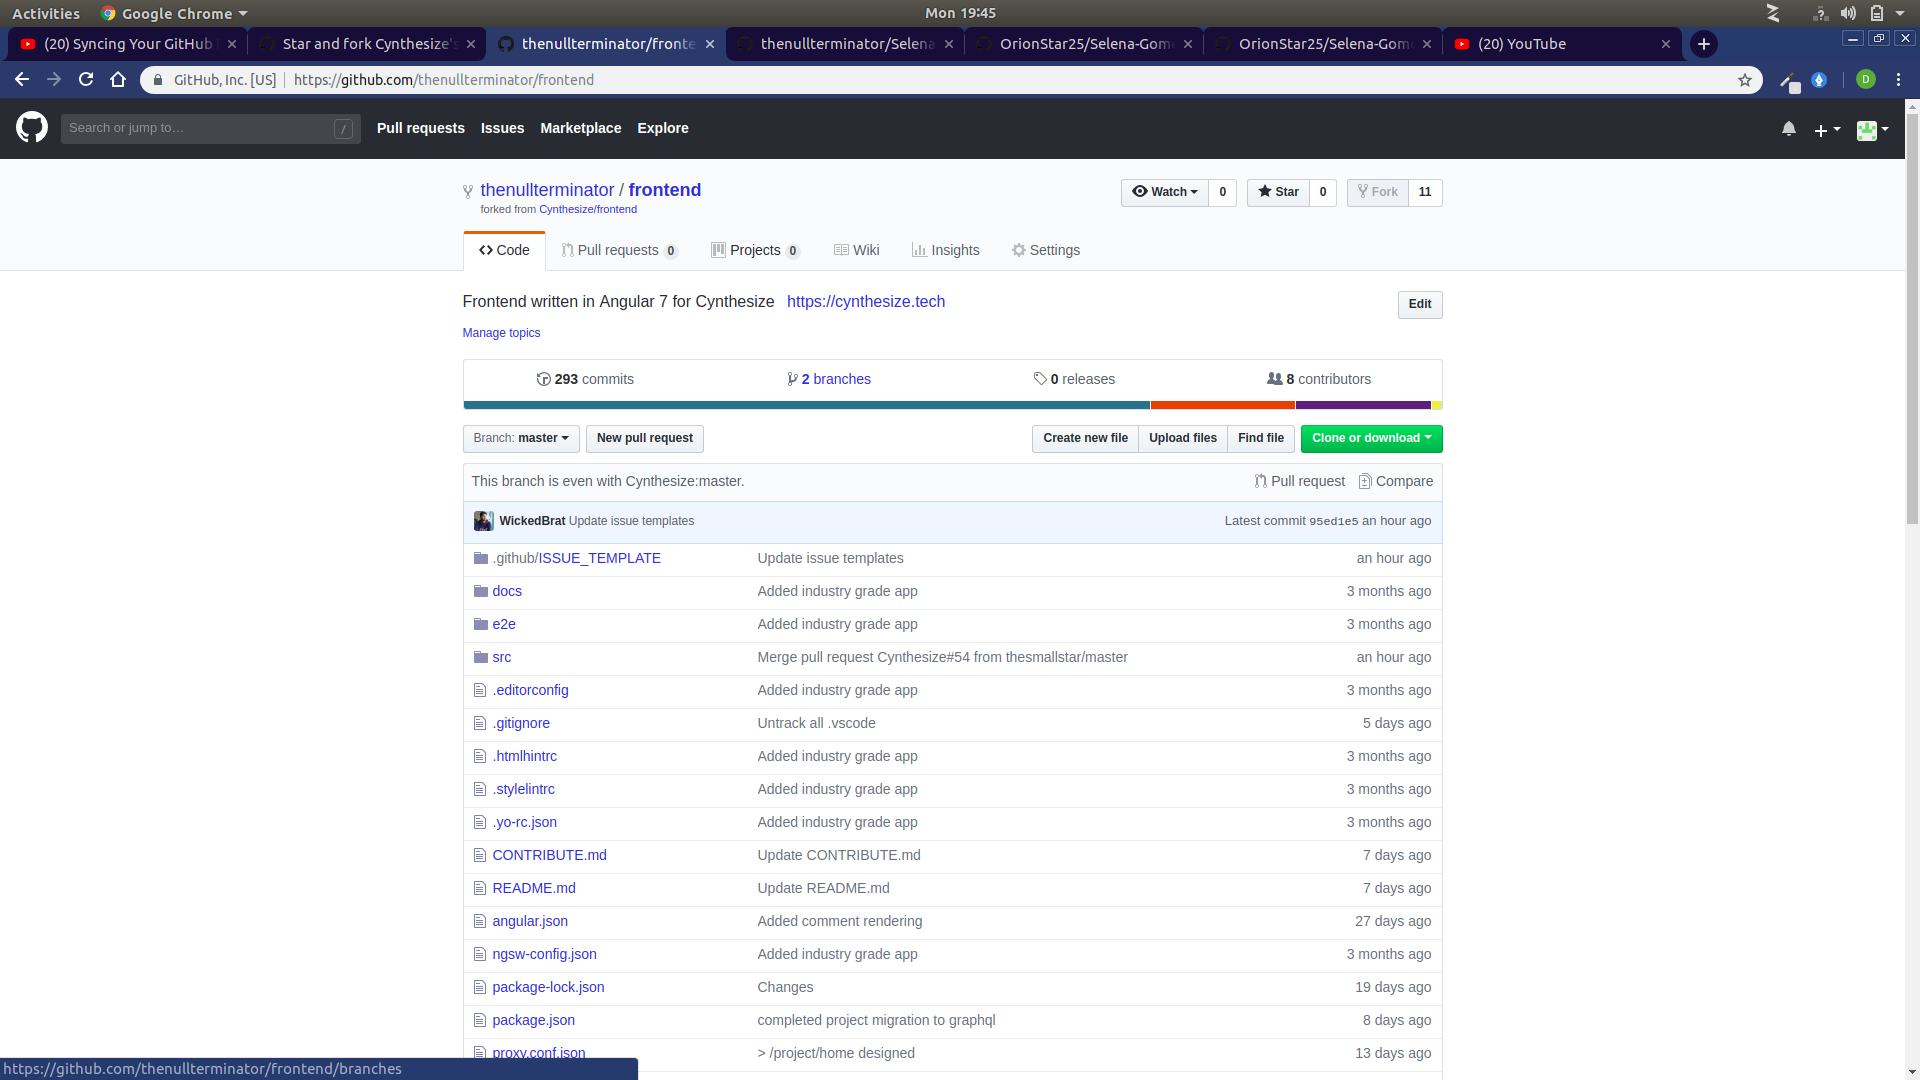Open notifications via the bell icon

pyautogui.click(x=1789, y=129)
